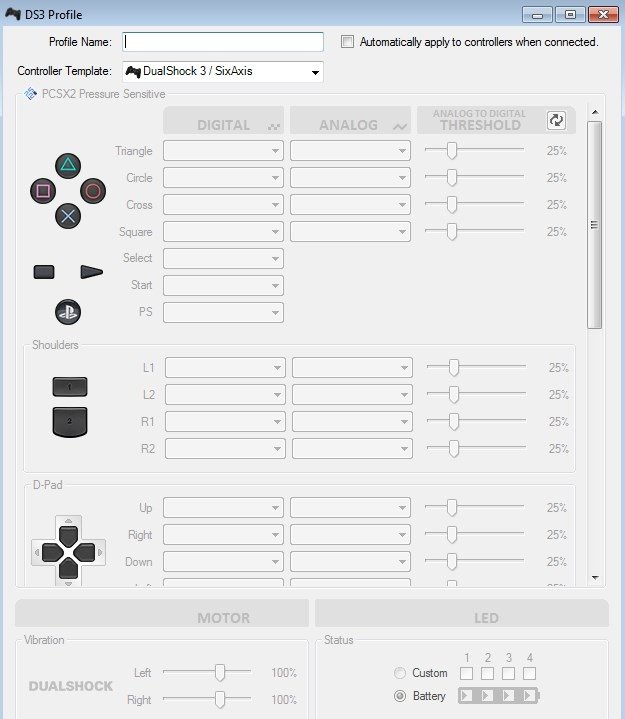Click the shoulder button 1 icon

coord(70,387)
